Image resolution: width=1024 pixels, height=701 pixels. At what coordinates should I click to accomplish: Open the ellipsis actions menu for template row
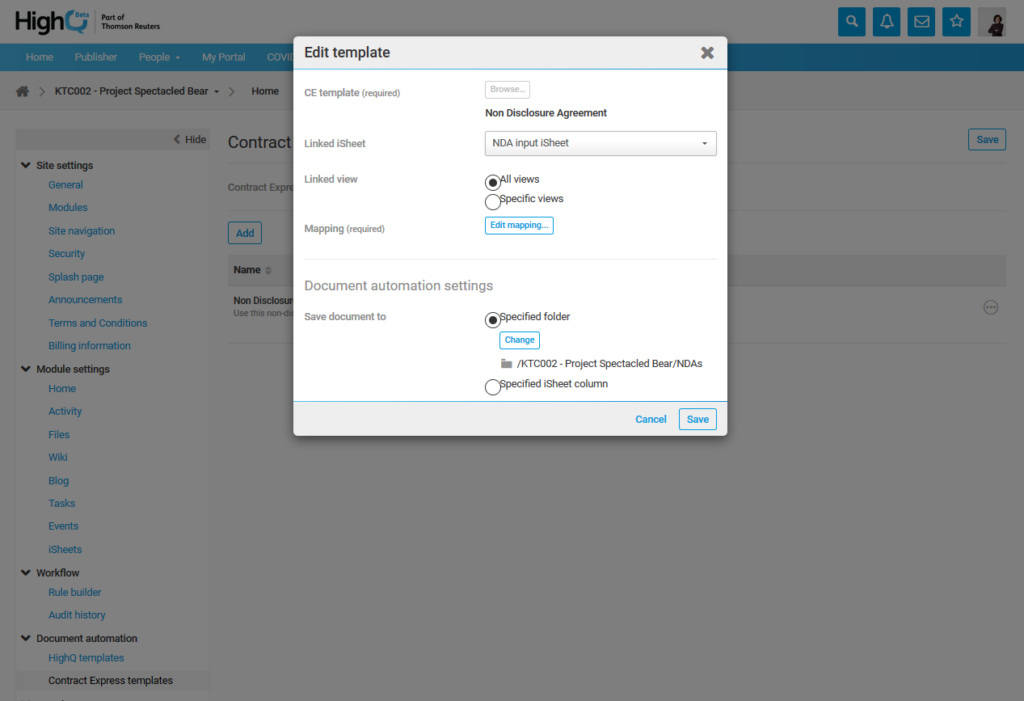[x=991, y=307]
